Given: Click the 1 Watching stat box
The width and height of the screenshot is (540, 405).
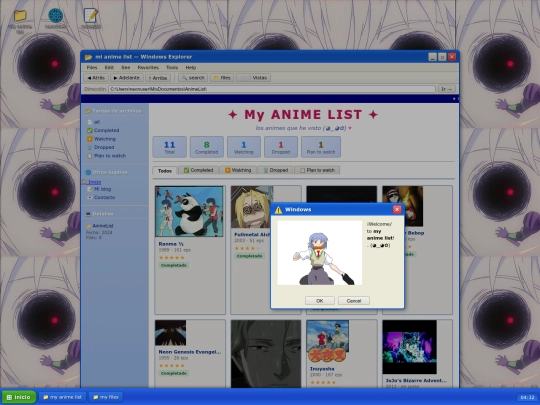Looking at the screenshot, I should [x=244, y=147].
